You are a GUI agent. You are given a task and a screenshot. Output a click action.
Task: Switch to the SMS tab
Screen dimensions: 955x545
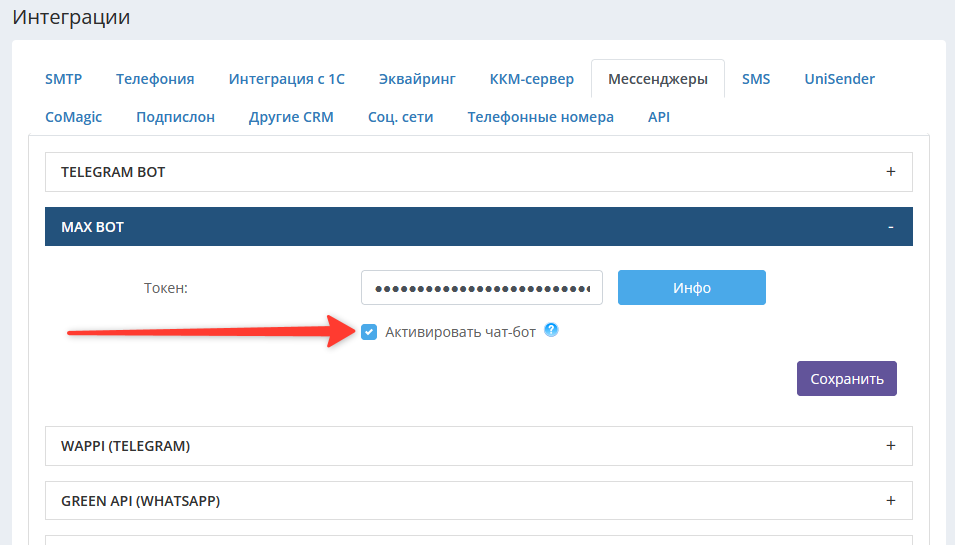[x=756, y=79]
